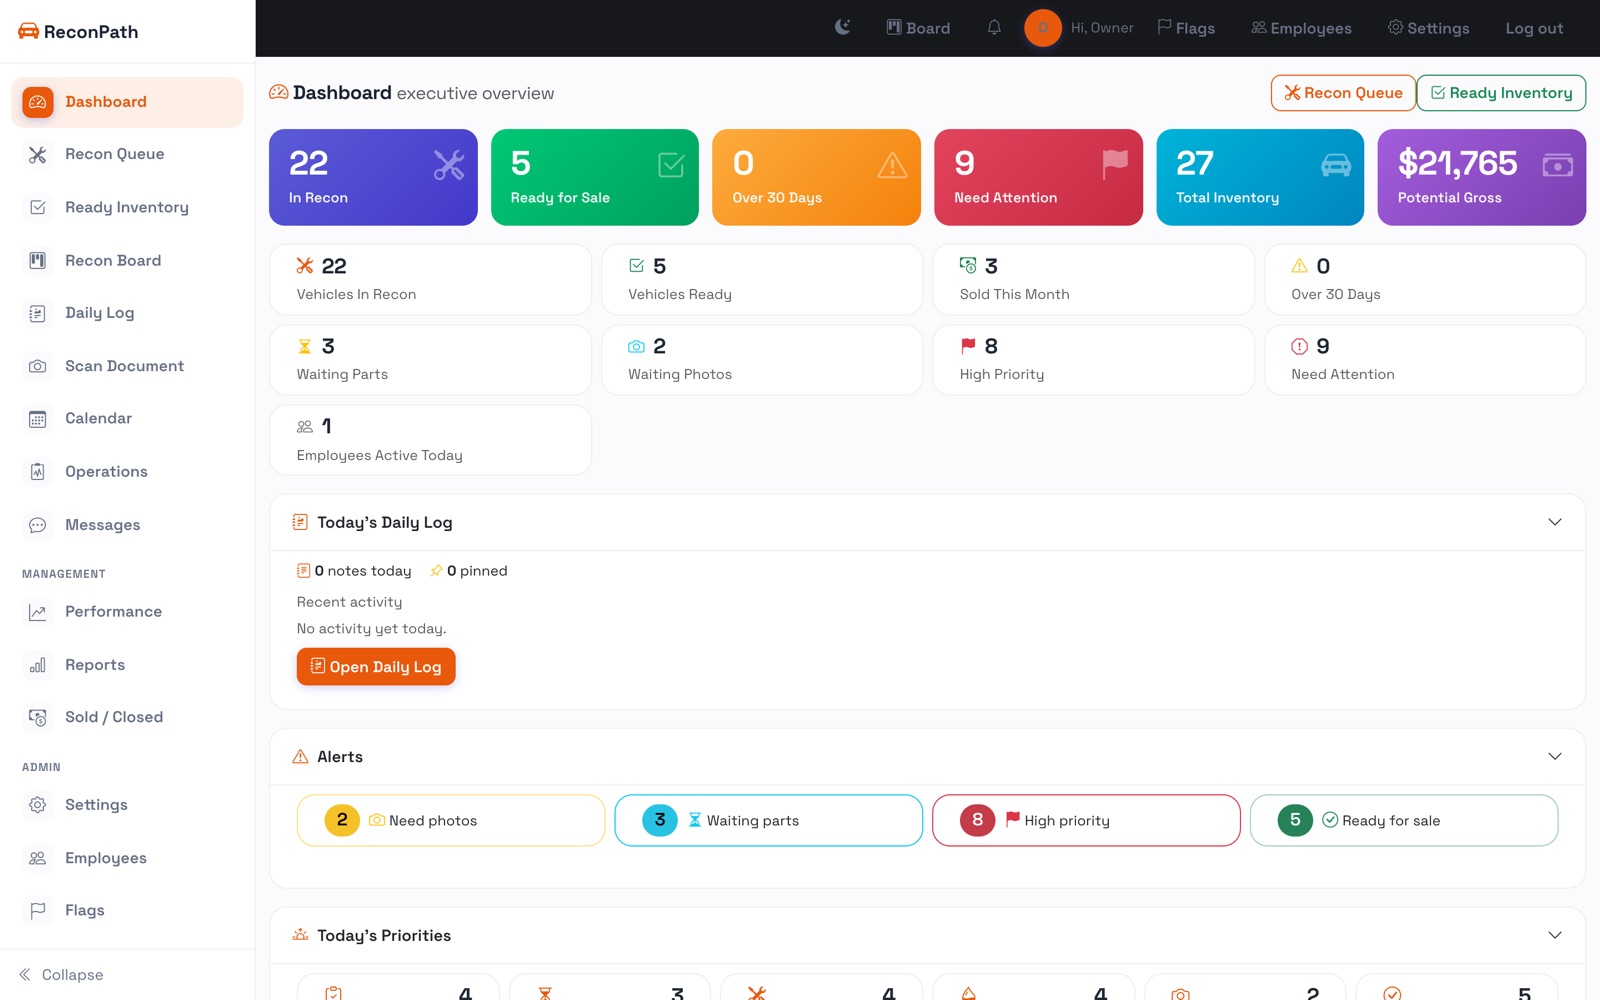
Task: Click the High priority alert pill
Action: [1086, 820]
